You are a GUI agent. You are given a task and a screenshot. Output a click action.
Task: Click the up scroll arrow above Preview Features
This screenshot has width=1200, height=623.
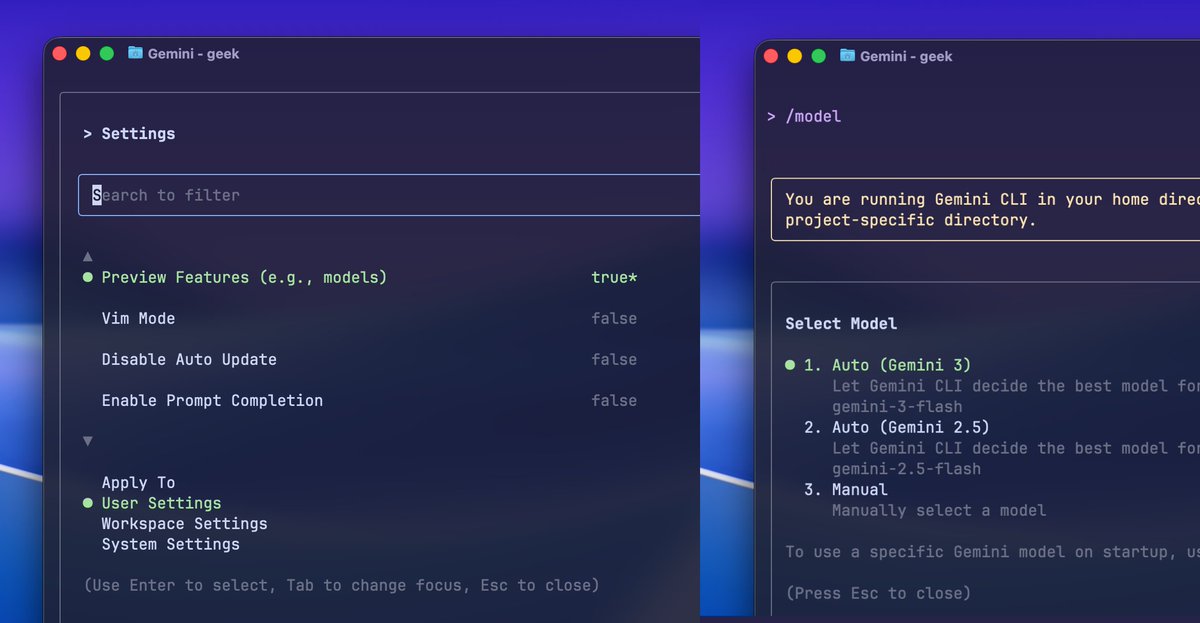click(x=87, y=255)
